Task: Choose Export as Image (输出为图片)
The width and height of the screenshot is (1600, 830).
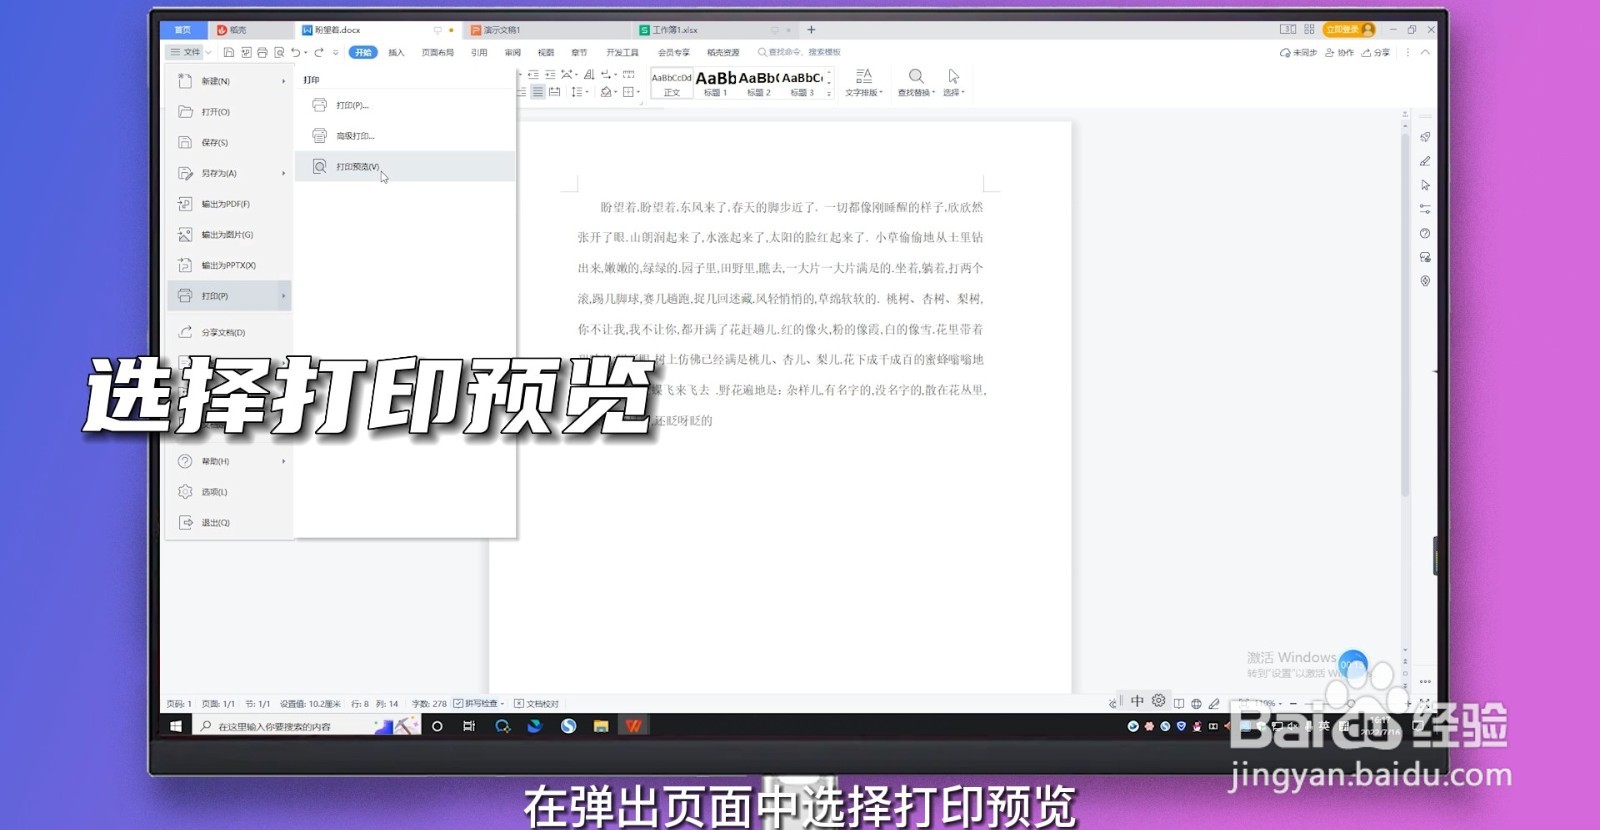Action: (x=229, y=235)
